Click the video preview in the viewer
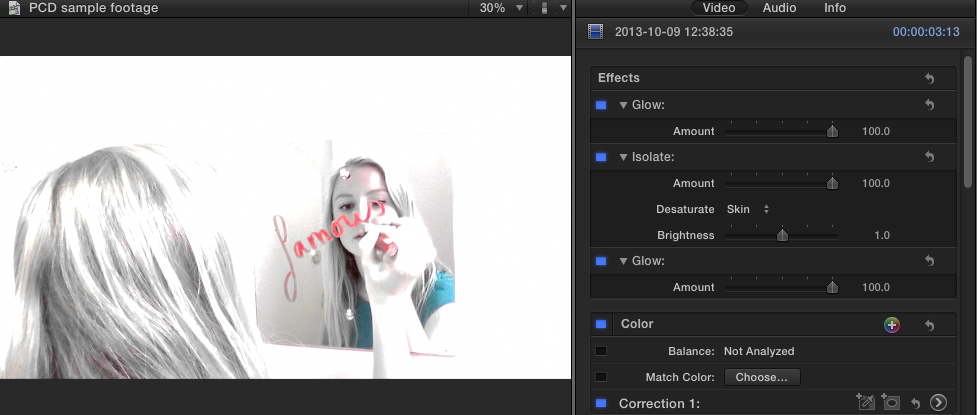This screenshot has height=415, width=977. point(285,217)
